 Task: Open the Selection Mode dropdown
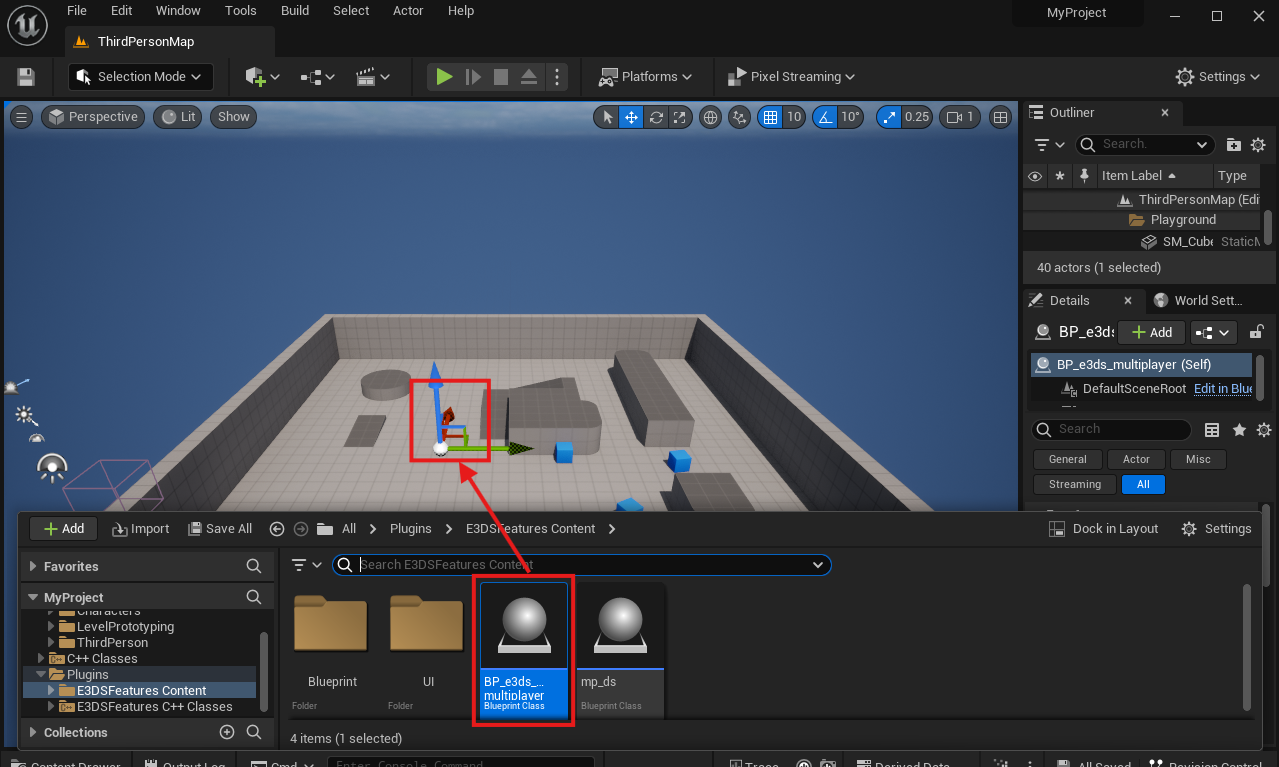[140, 77]
